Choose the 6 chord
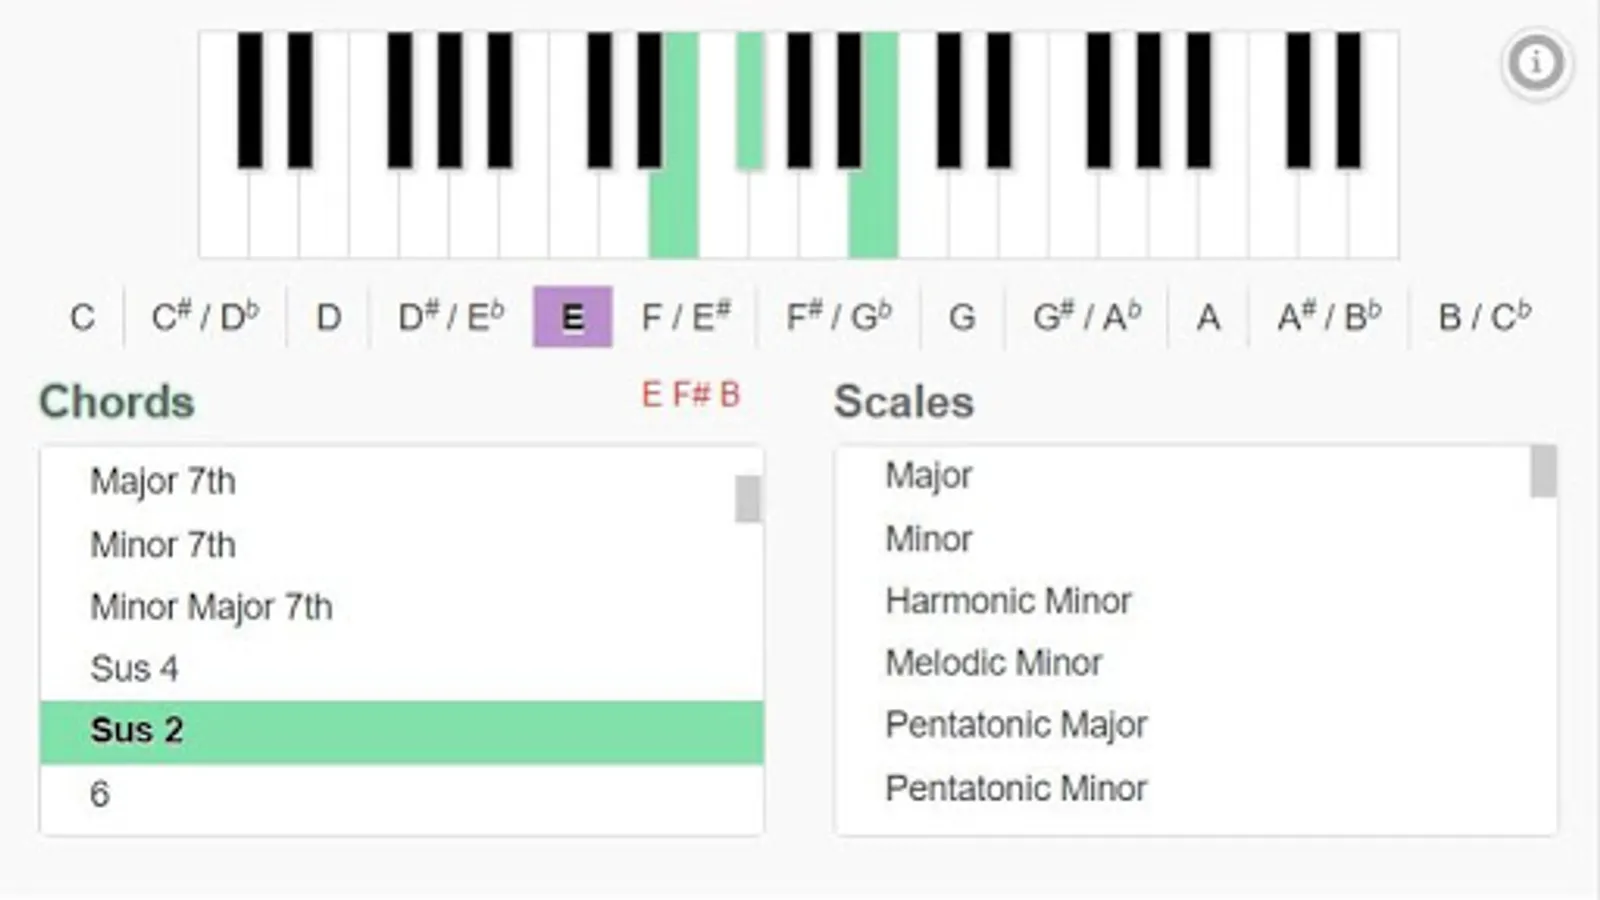 100,795
